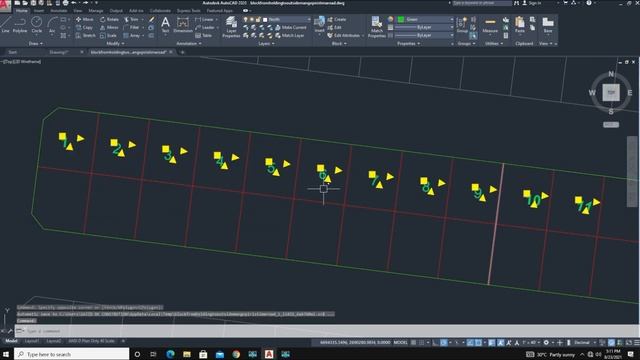Expand the Layers panel
This screenshot has width=640, height=360.
point(266,43)
